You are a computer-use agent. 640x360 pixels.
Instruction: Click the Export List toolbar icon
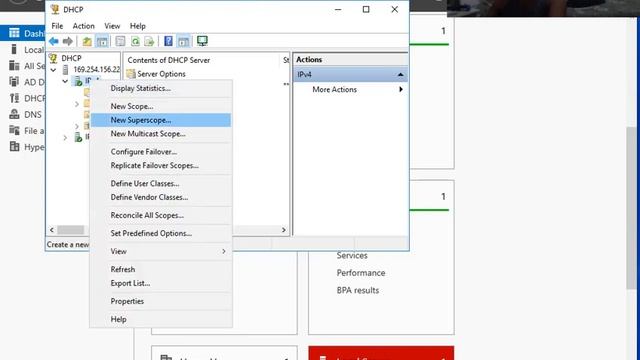pos(149,41)
